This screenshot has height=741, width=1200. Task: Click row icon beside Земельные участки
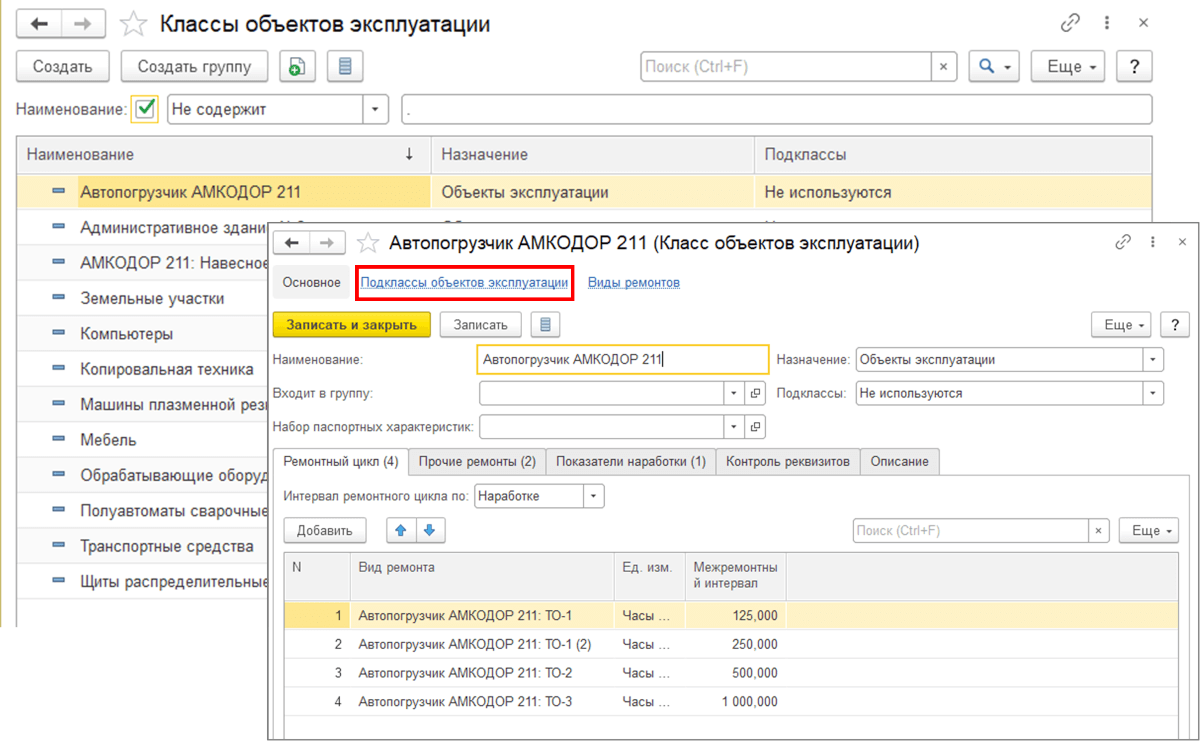(58, 298)
